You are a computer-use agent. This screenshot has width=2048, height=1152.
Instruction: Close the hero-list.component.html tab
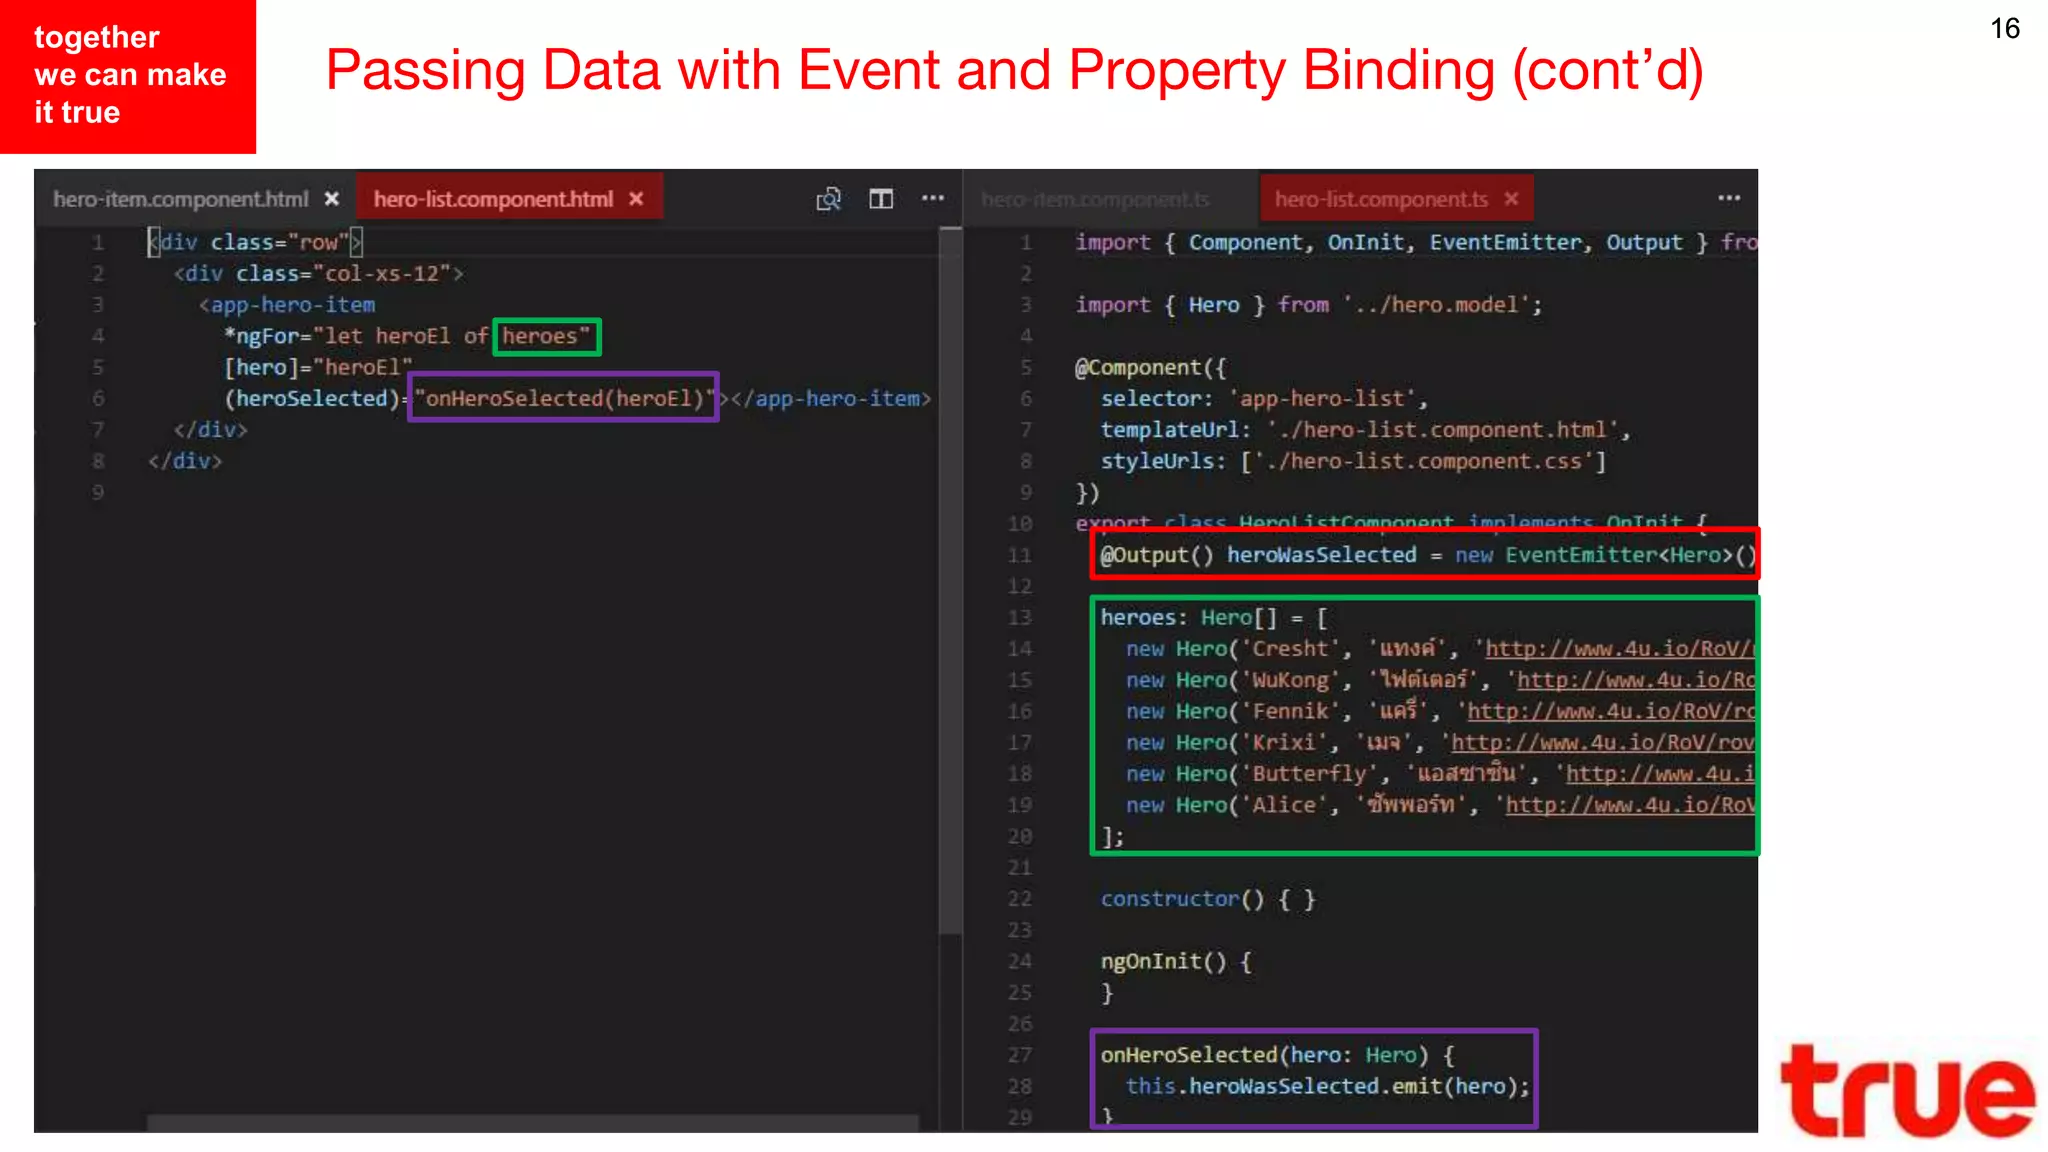point(636,199)
